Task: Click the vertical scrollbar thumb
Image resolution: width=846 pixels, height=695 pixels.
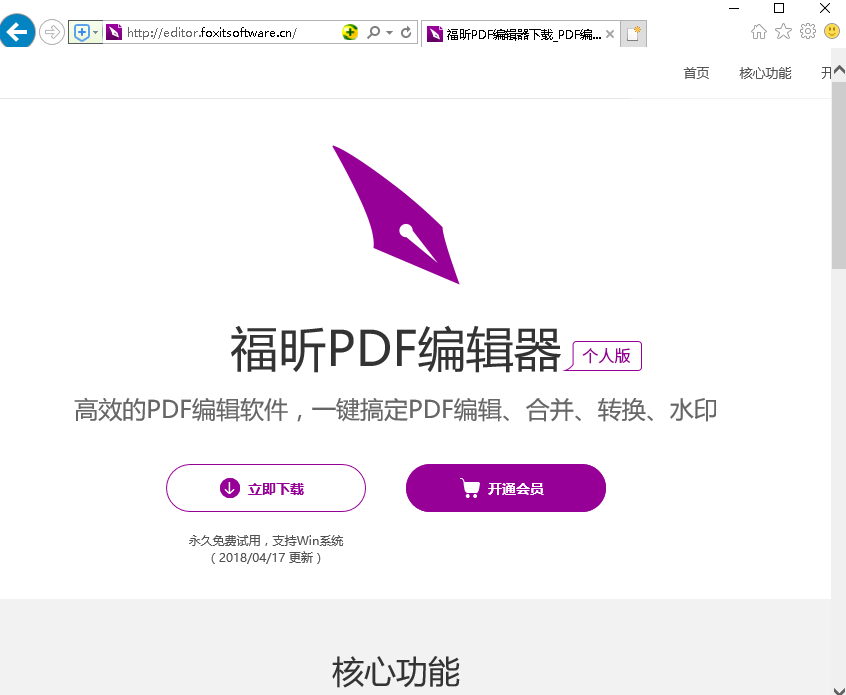Action: click(x=839, y=175)
